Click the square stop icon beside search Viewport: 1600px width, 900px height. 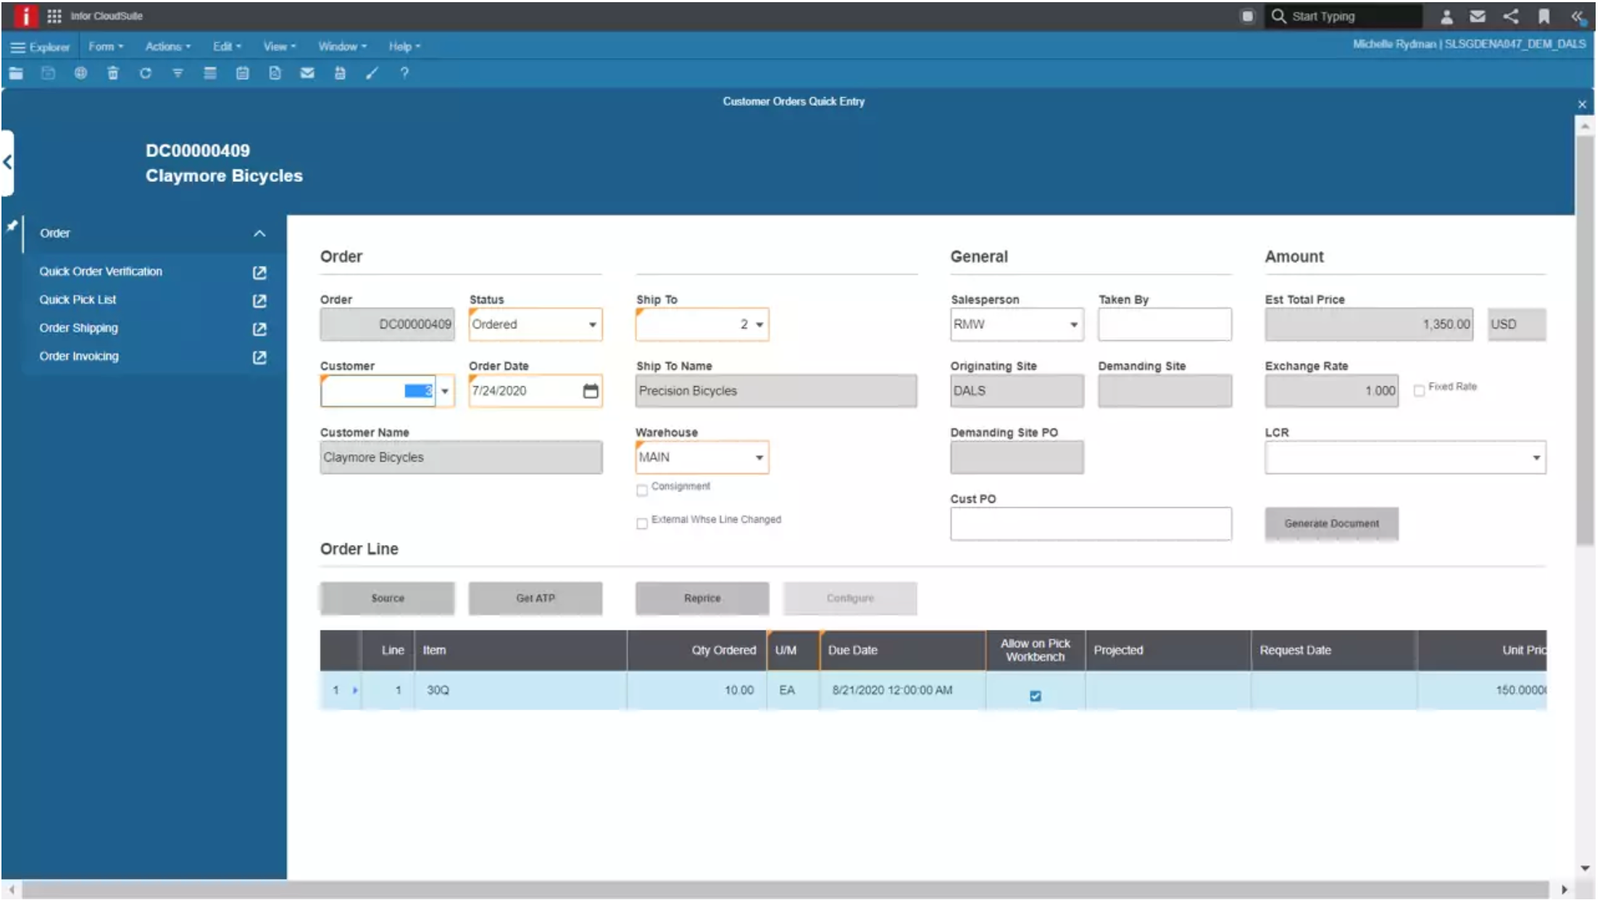point(1247,16)
